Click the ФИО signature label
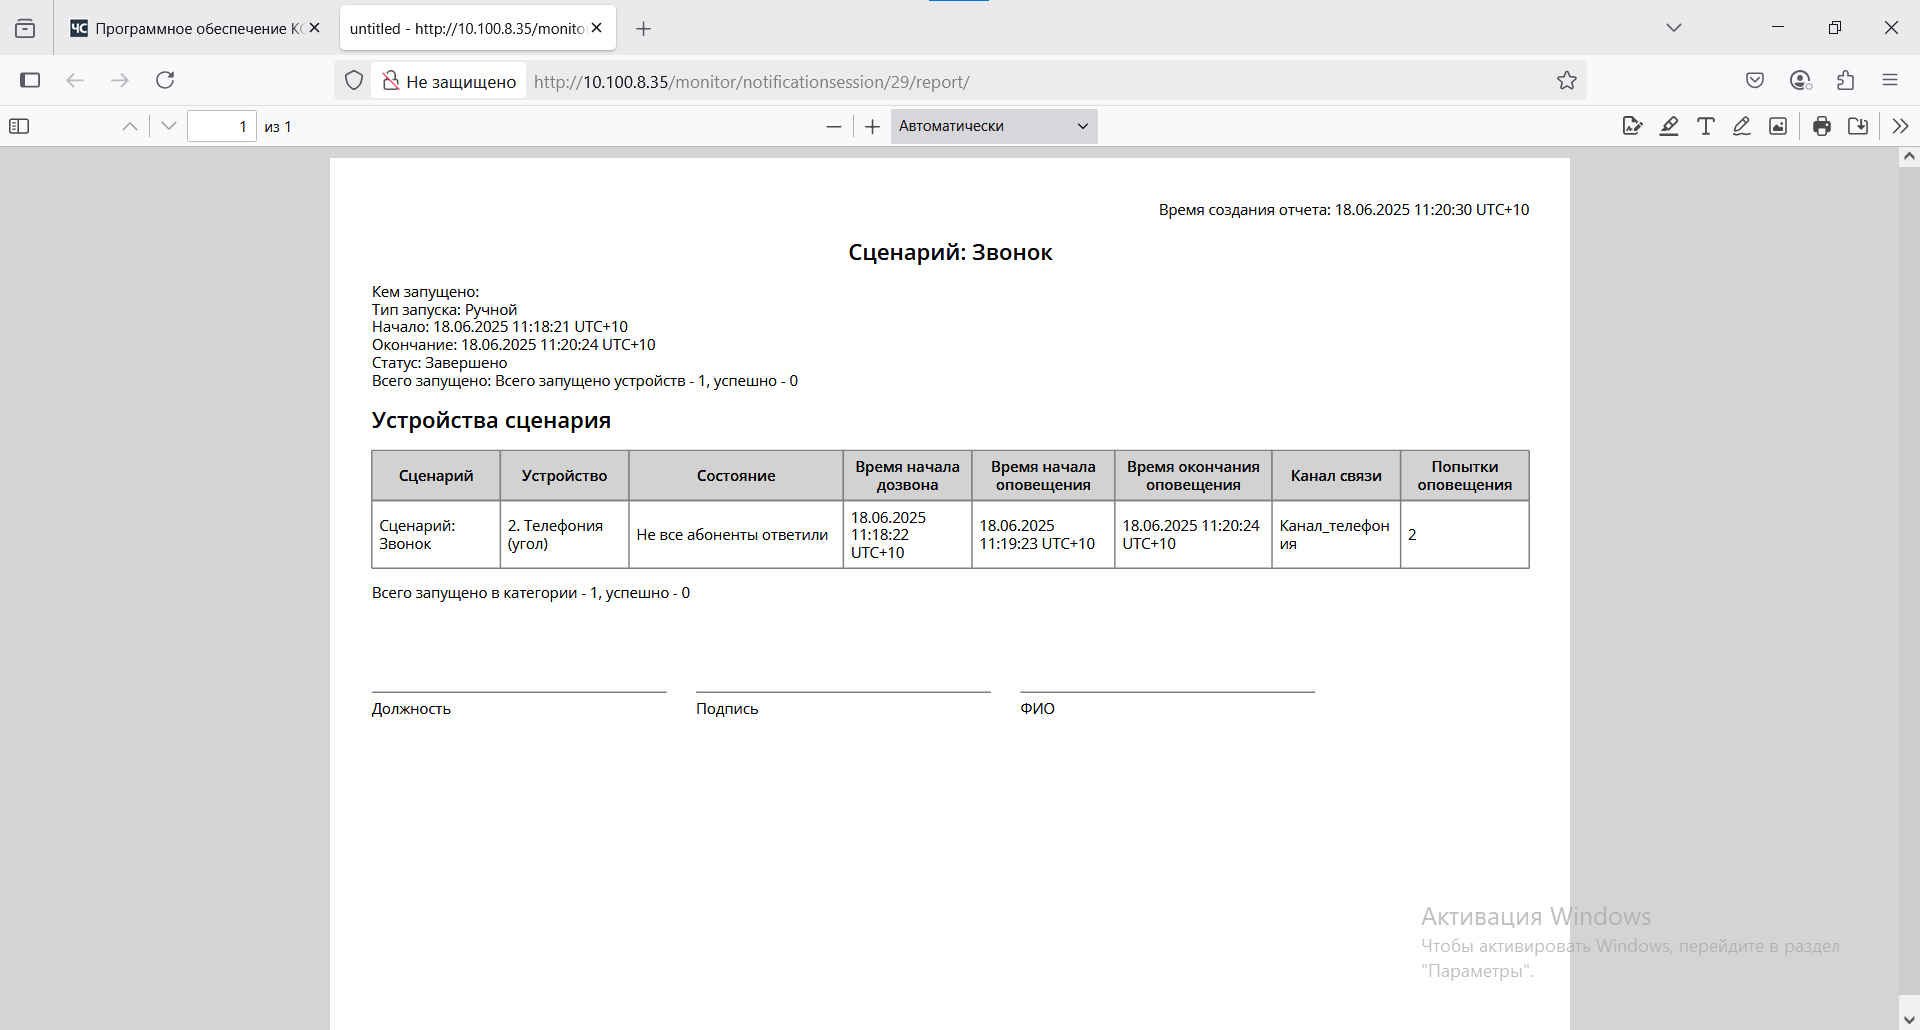 [x=1037, y=709]
